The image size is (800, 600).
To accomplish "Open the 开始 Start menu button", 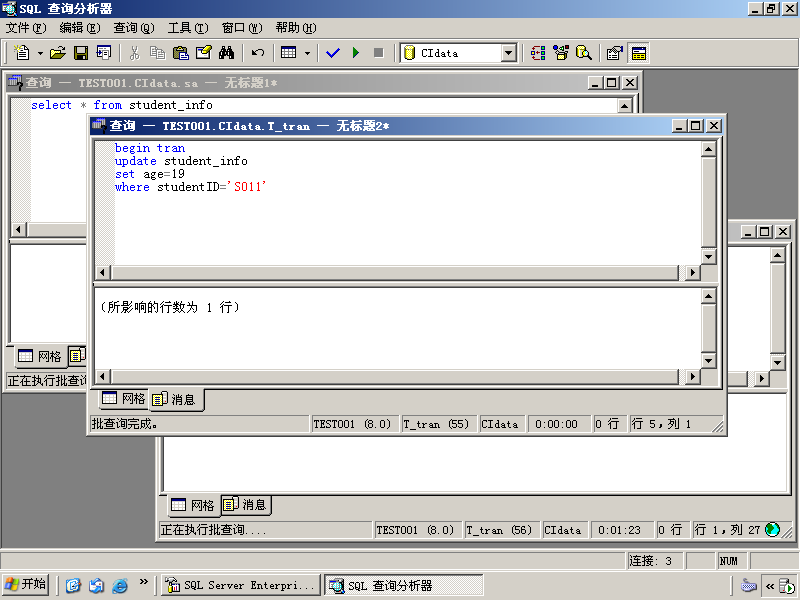I will [x=26, y=585].
